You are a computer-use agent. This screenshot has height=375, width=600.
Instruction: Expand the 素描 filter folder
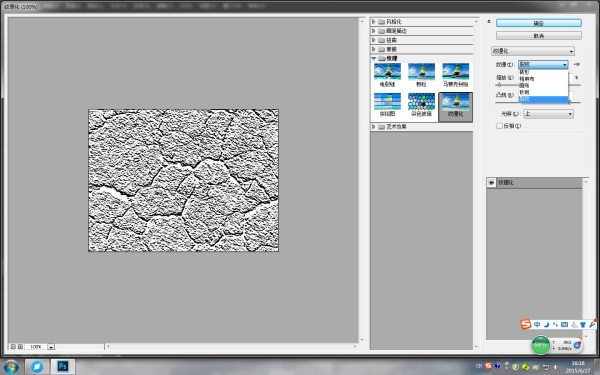[x=373, y=49]
